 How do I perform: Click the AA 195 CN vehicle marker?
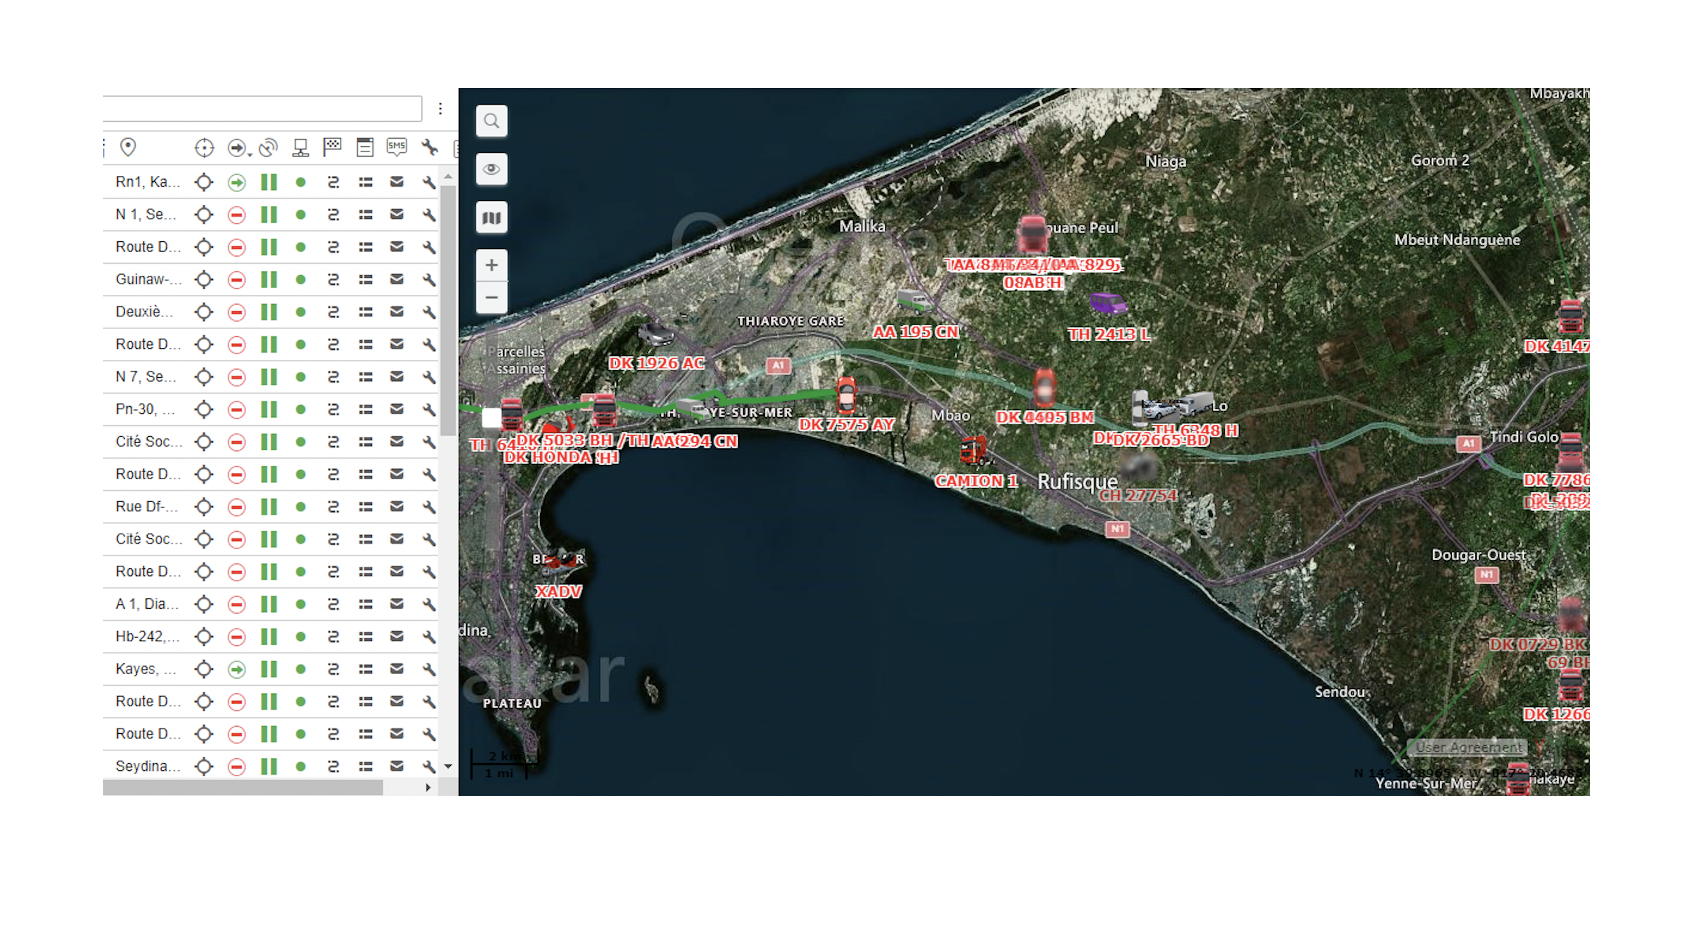914,300
